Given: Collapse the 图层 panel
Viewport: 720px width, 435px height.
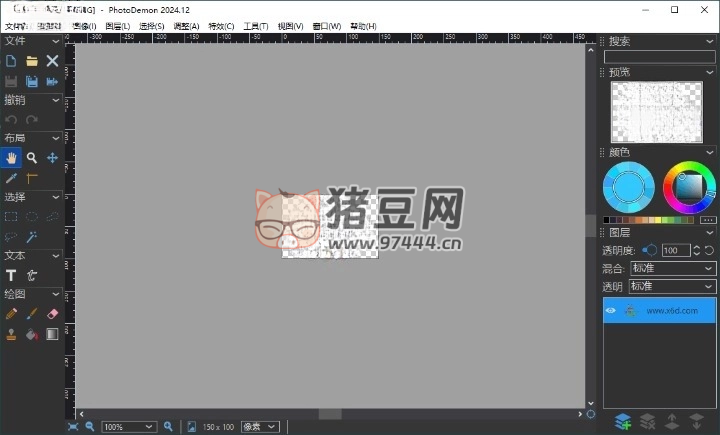Looking at the screenshot, I should point(710,232).
